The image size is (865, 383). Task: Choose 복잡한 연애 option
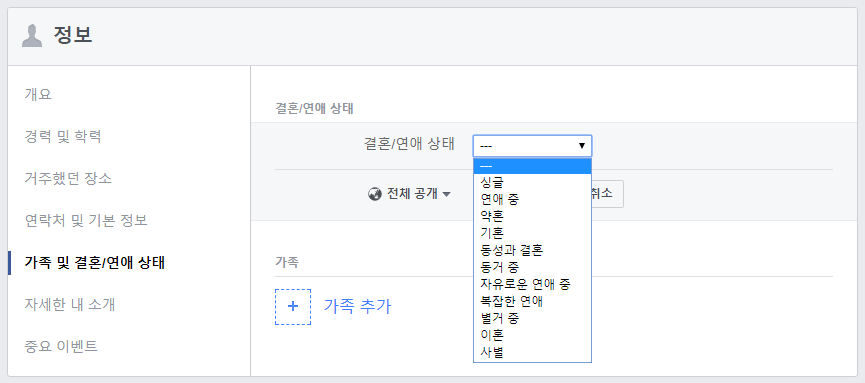click(x=532, y=301)
